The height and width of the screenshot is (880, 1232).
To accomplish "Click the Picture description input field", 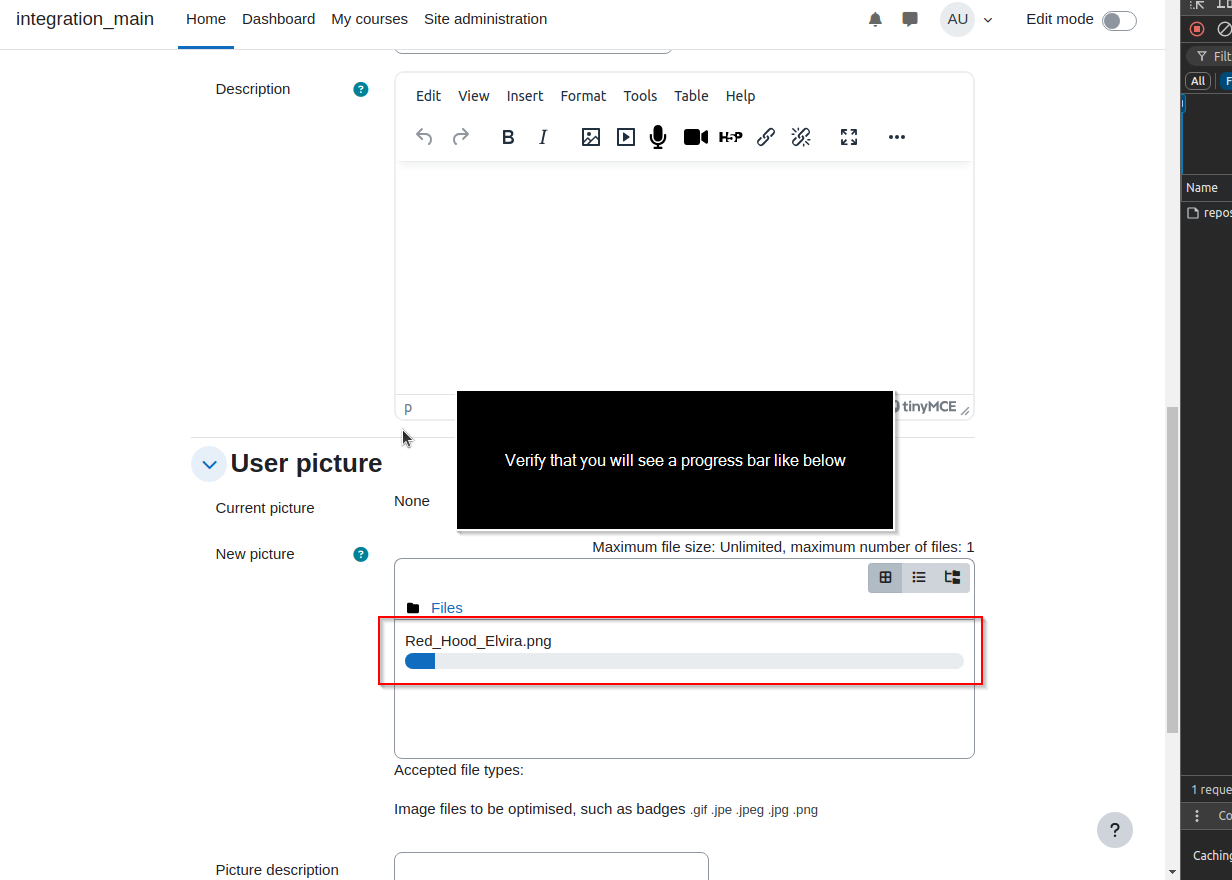I will tap(551, 866).
